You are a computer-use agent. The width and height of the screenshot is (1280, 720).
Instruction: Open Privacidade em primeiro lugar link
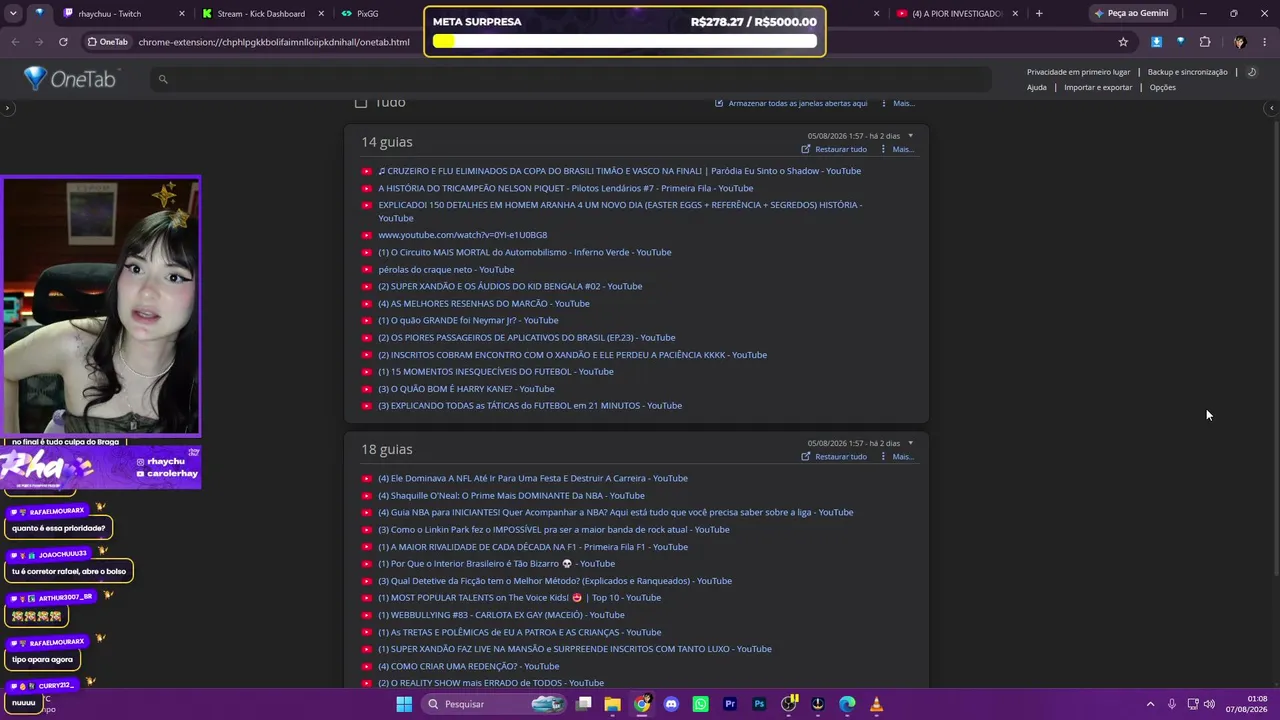1078,72
